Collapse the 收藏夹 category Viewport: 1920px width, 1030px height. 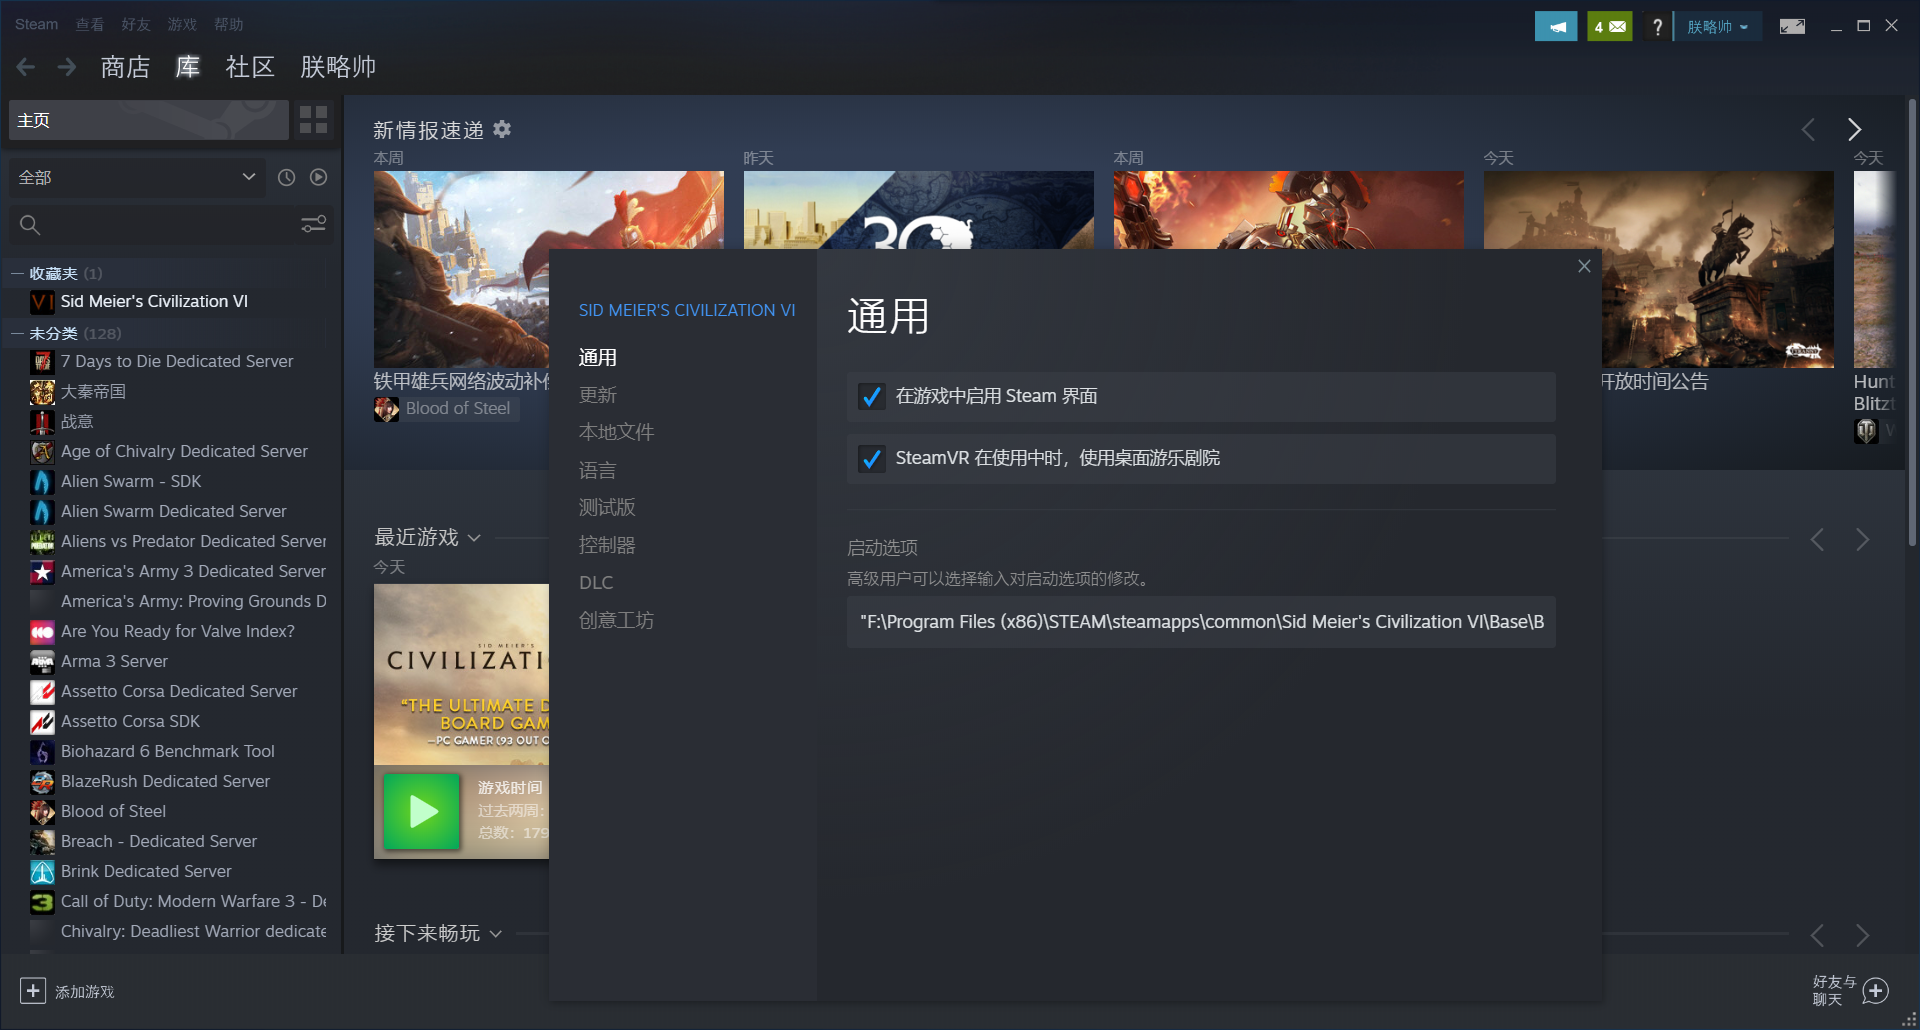pos(17,273)
